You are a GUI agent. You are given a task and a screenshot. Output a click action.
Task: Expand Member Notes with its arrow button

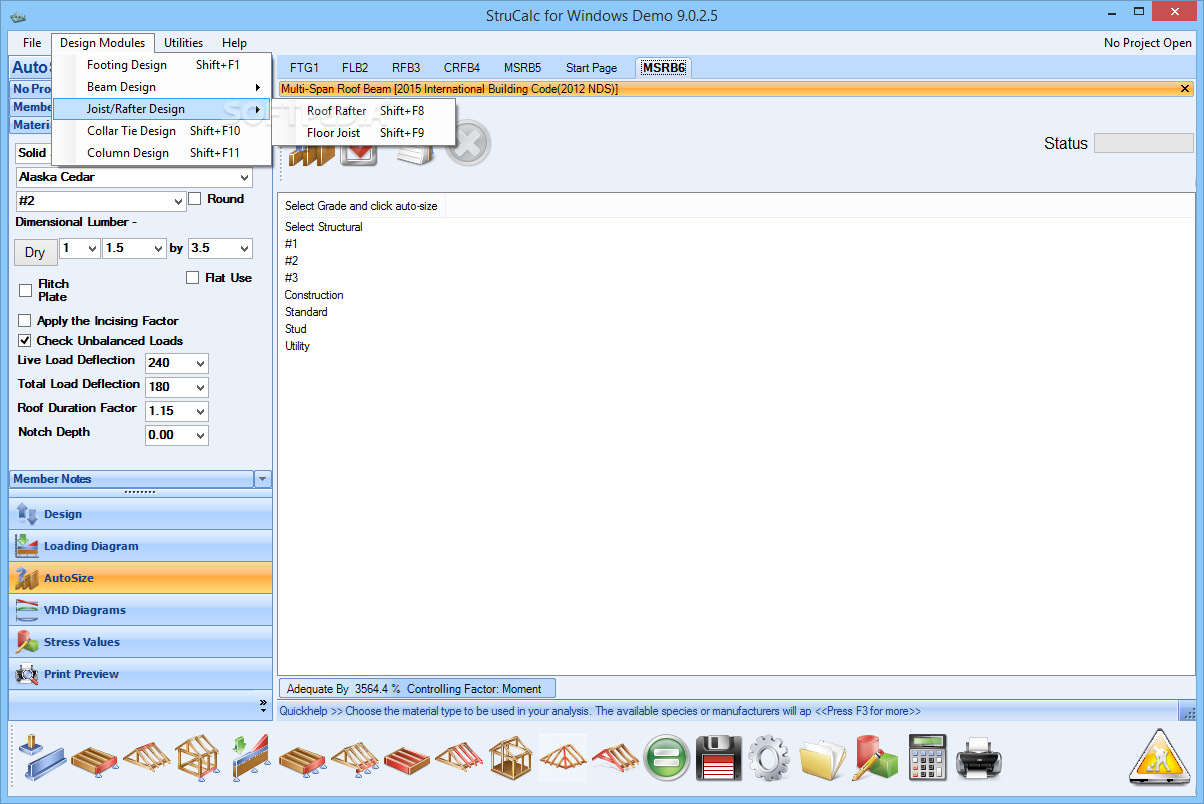coord(263,479)
